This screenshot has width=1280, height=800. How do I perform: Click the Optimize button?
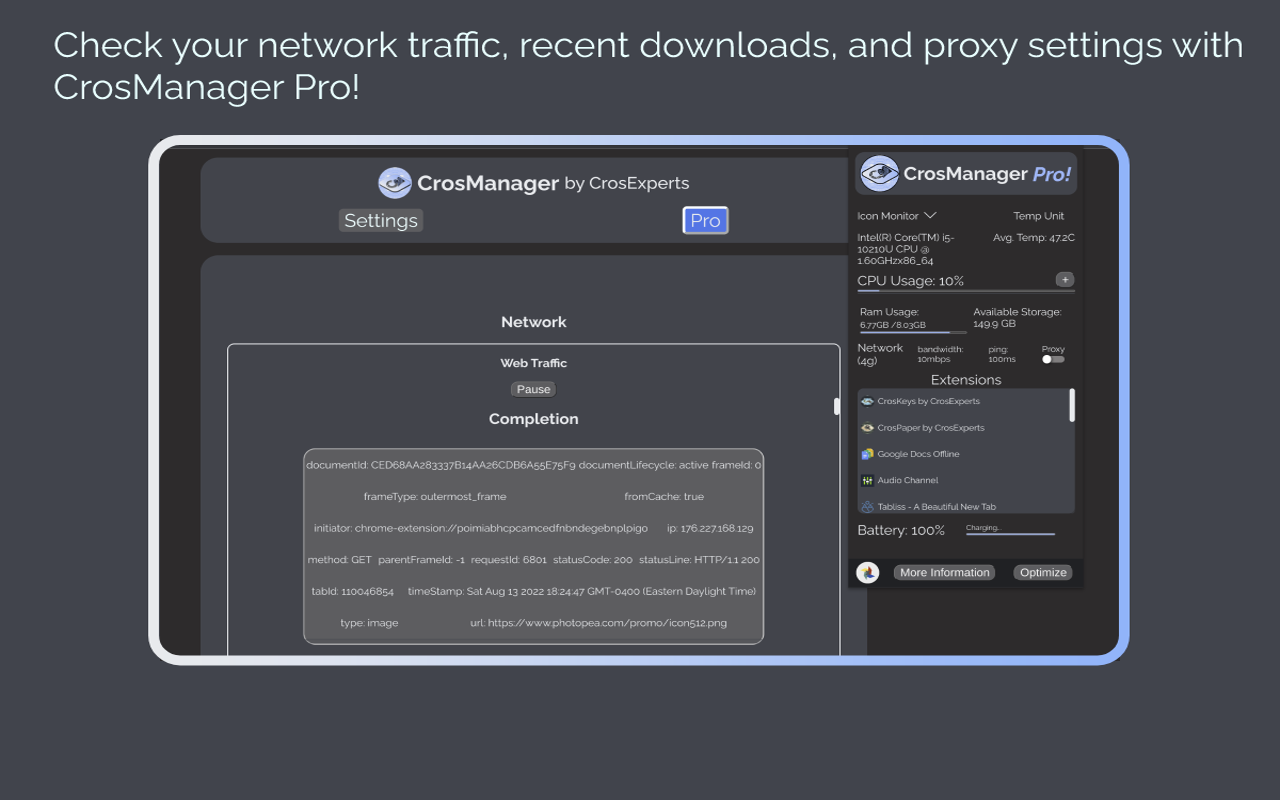pyautogui.click(x=1043, y=573)
